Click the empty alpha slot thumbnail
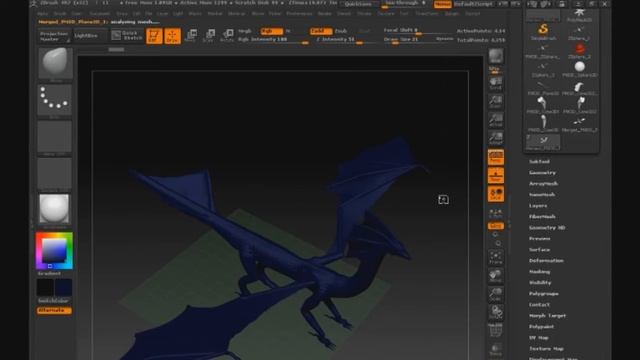Viewport: 640px width, 360px height. click(55, 136)
